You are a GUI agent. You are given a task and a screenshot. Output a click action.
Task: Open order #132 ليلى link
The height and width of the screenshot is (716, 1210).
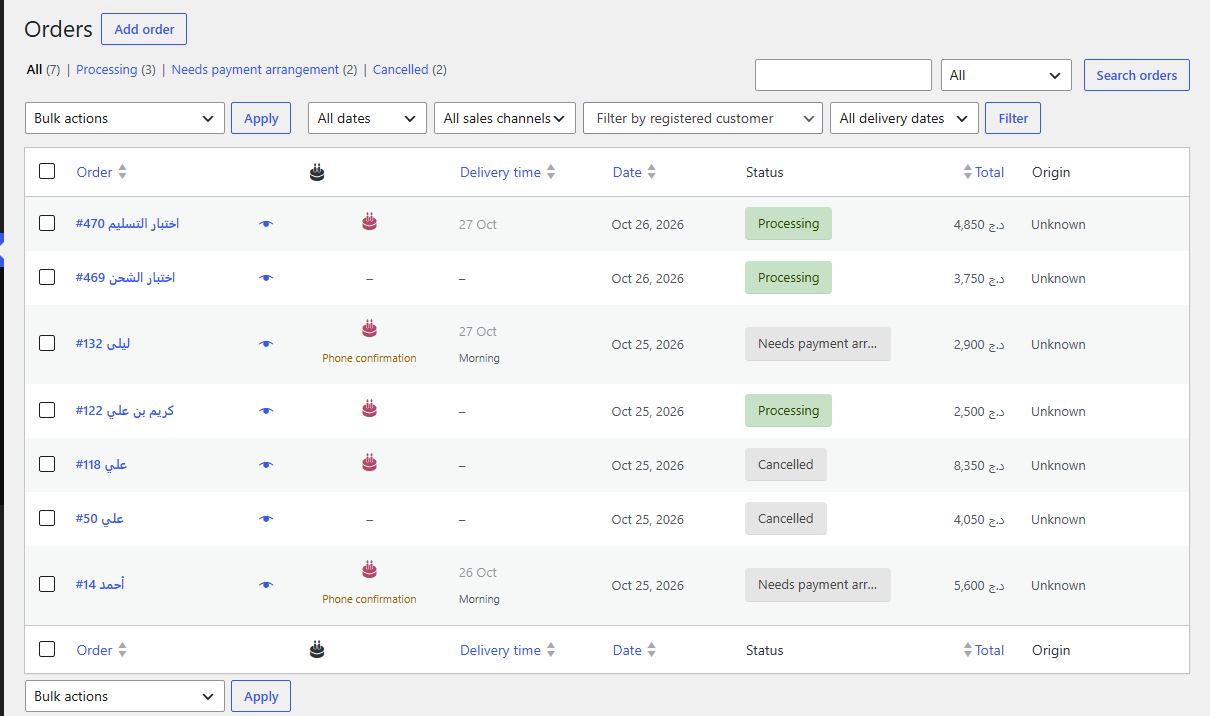click(102, 343)
